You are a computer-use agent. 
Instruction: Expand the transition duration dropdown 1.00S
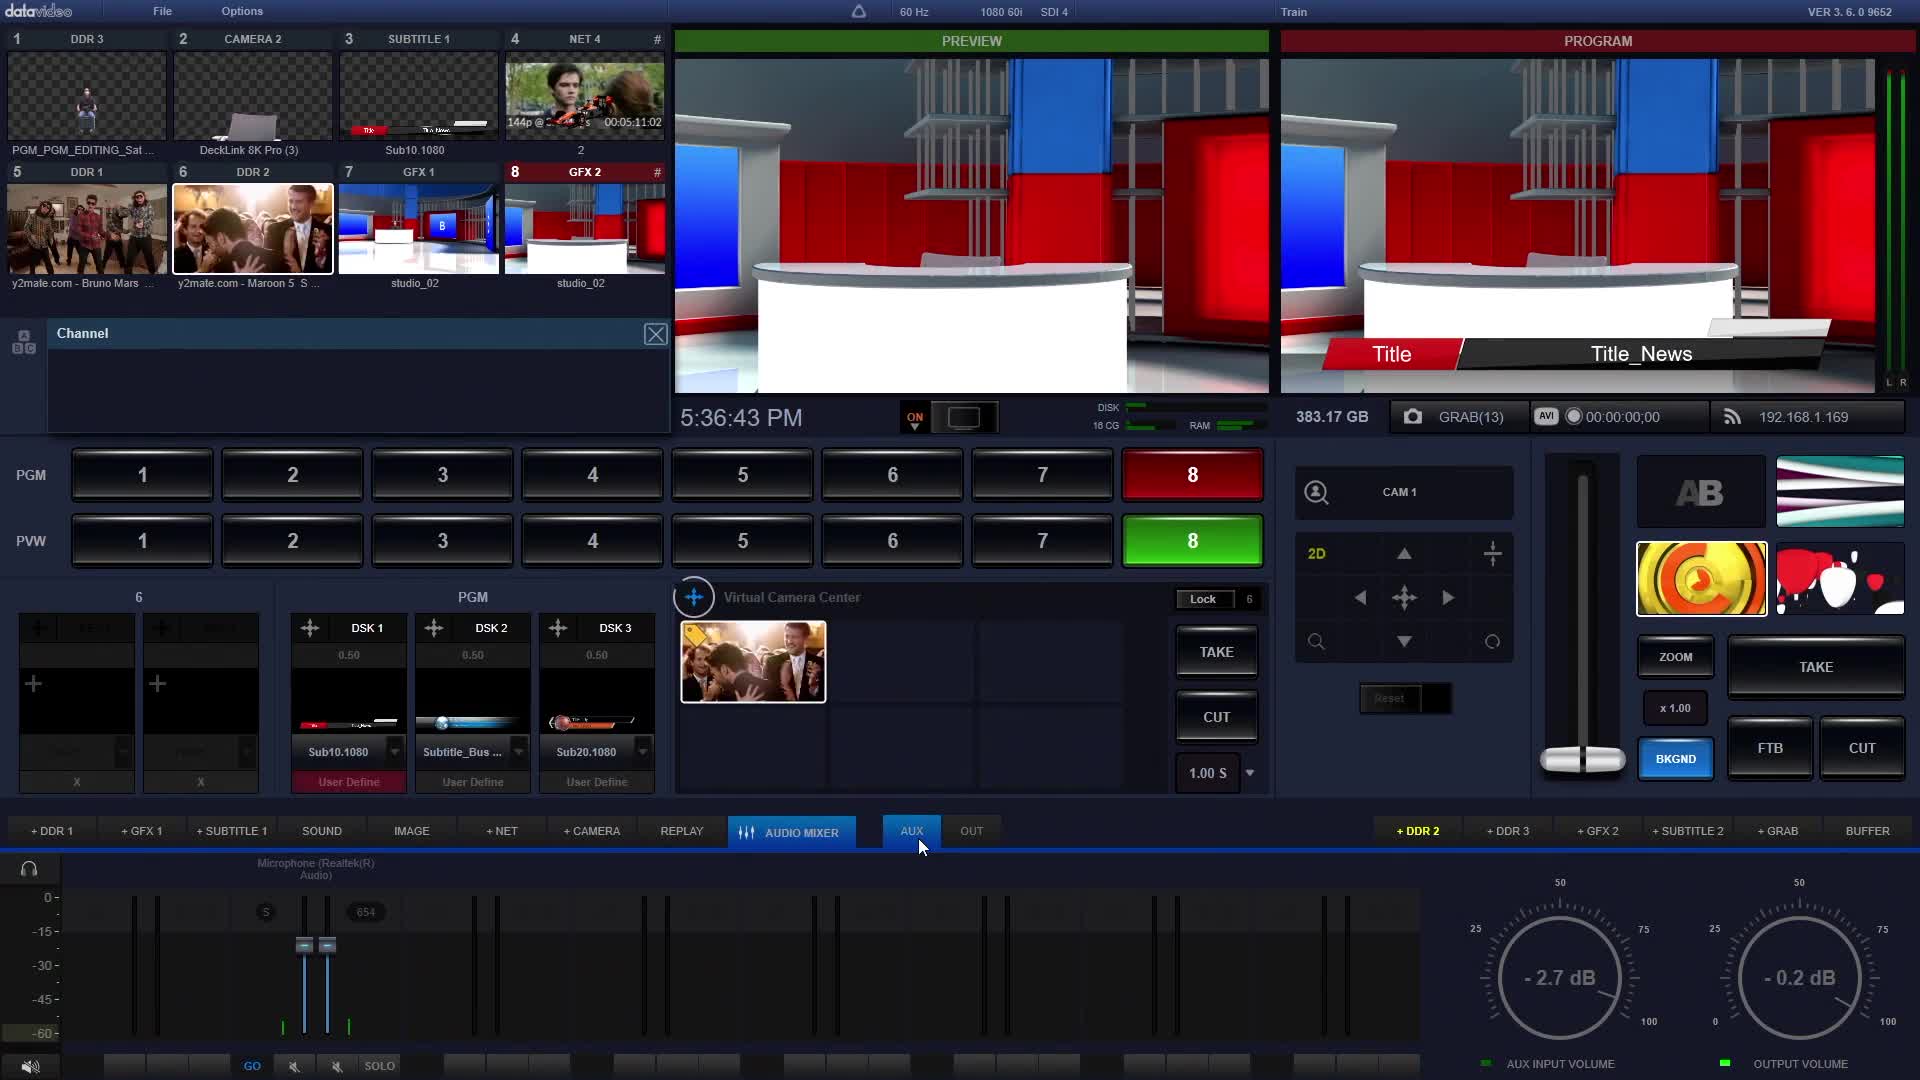tap(1250, 773)
